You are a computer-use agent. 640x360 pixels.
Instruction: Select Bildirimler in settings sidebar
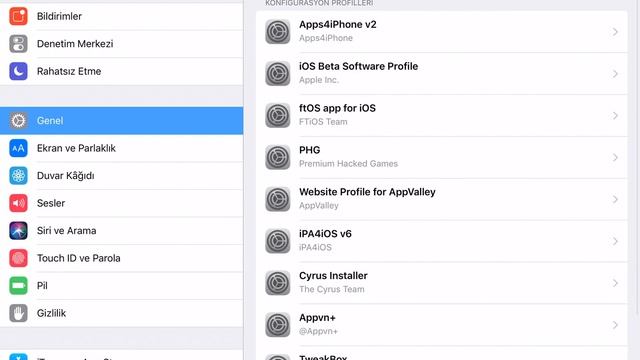click(x=122, y=16)
